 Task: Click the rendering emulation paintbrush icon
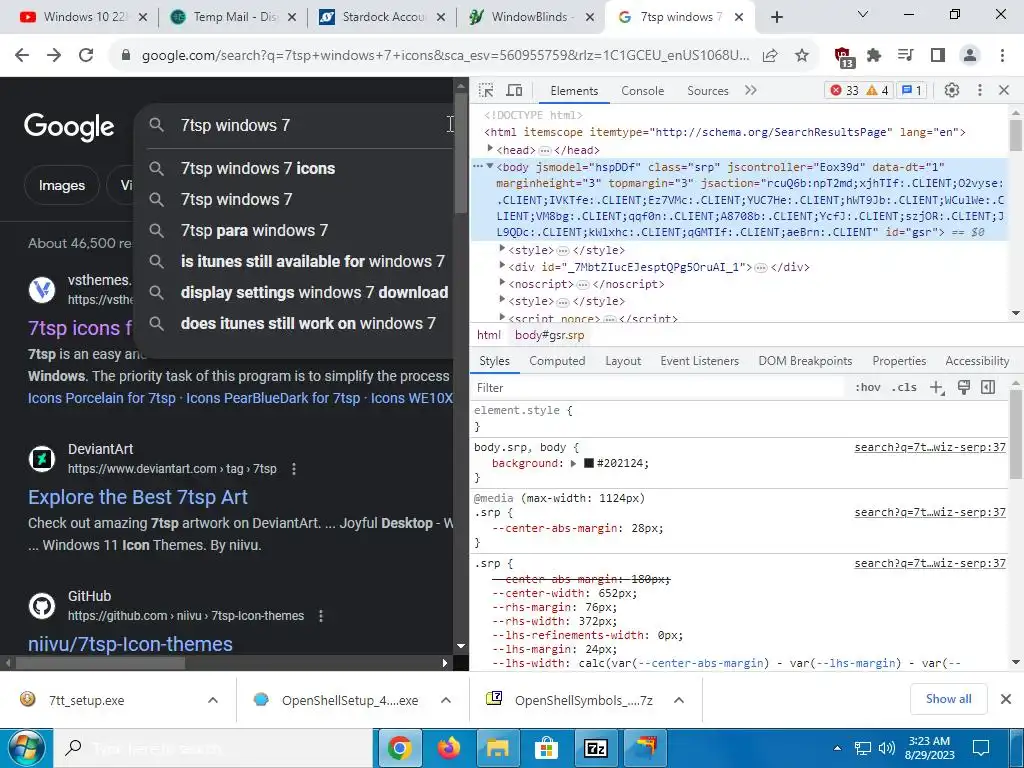[964, 387]
